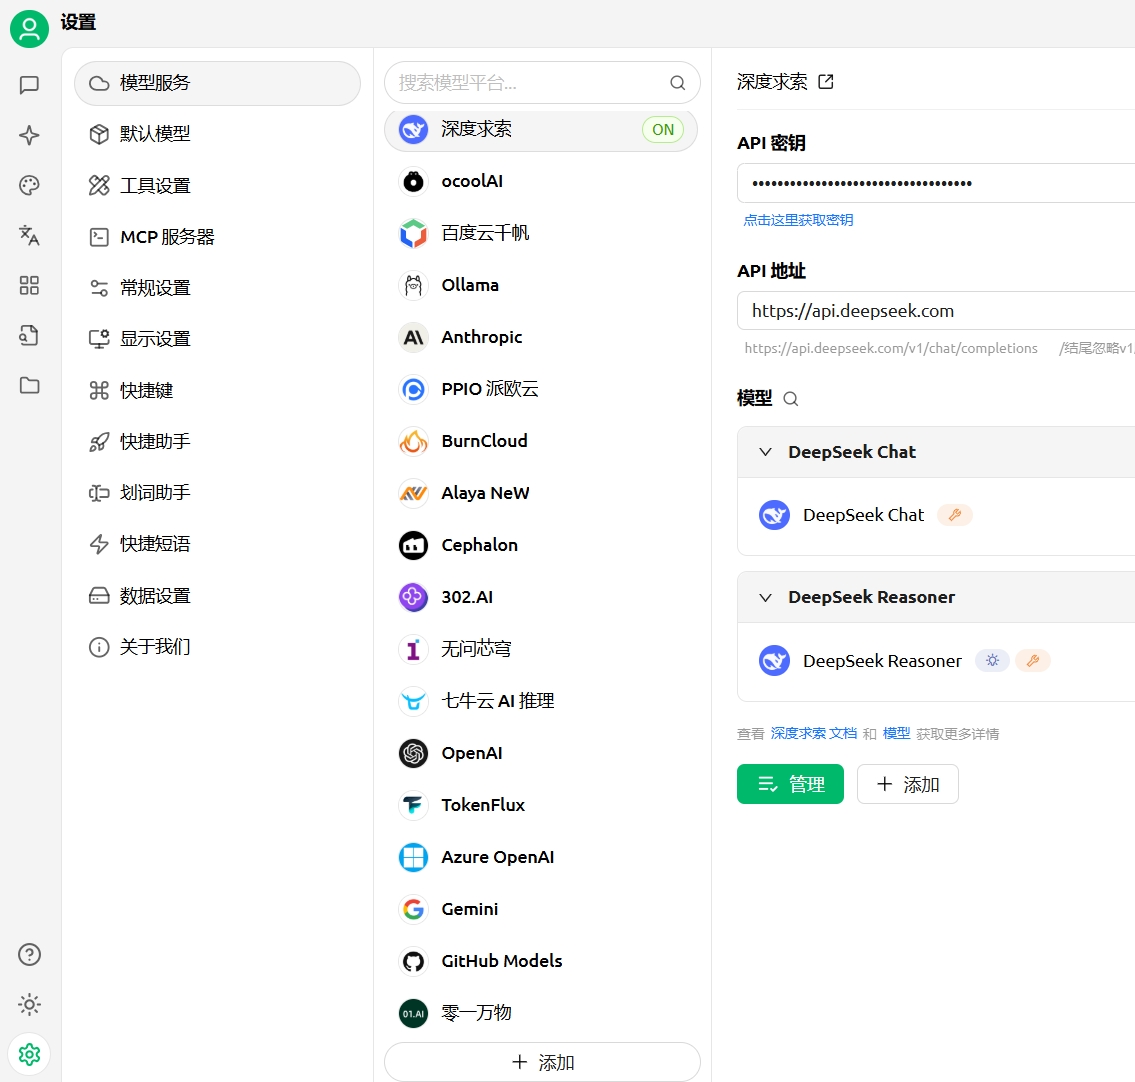Open the agents sparkle sidebar icon
The width and height of the screenshot is (1135, 1082).
tap(29, 135)
